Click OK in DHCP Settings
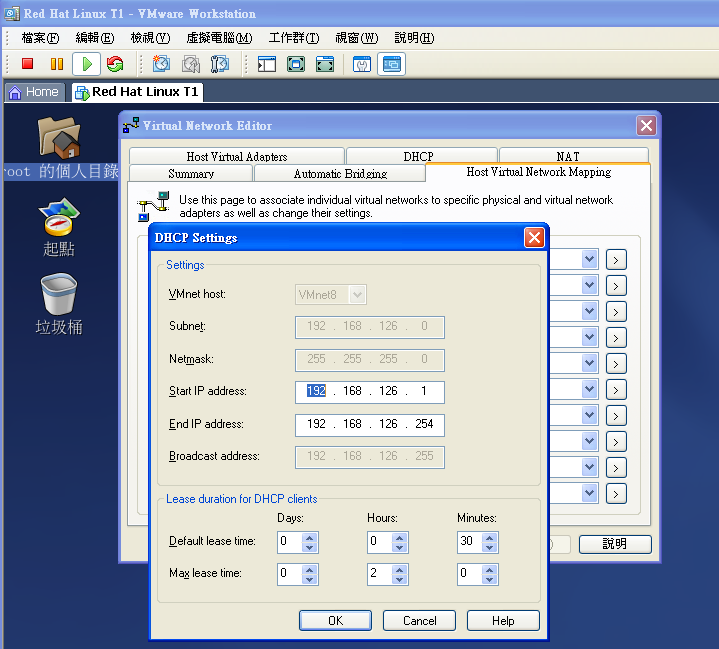The width and height of the screenshot is (719, 649). tap(335, 621)
